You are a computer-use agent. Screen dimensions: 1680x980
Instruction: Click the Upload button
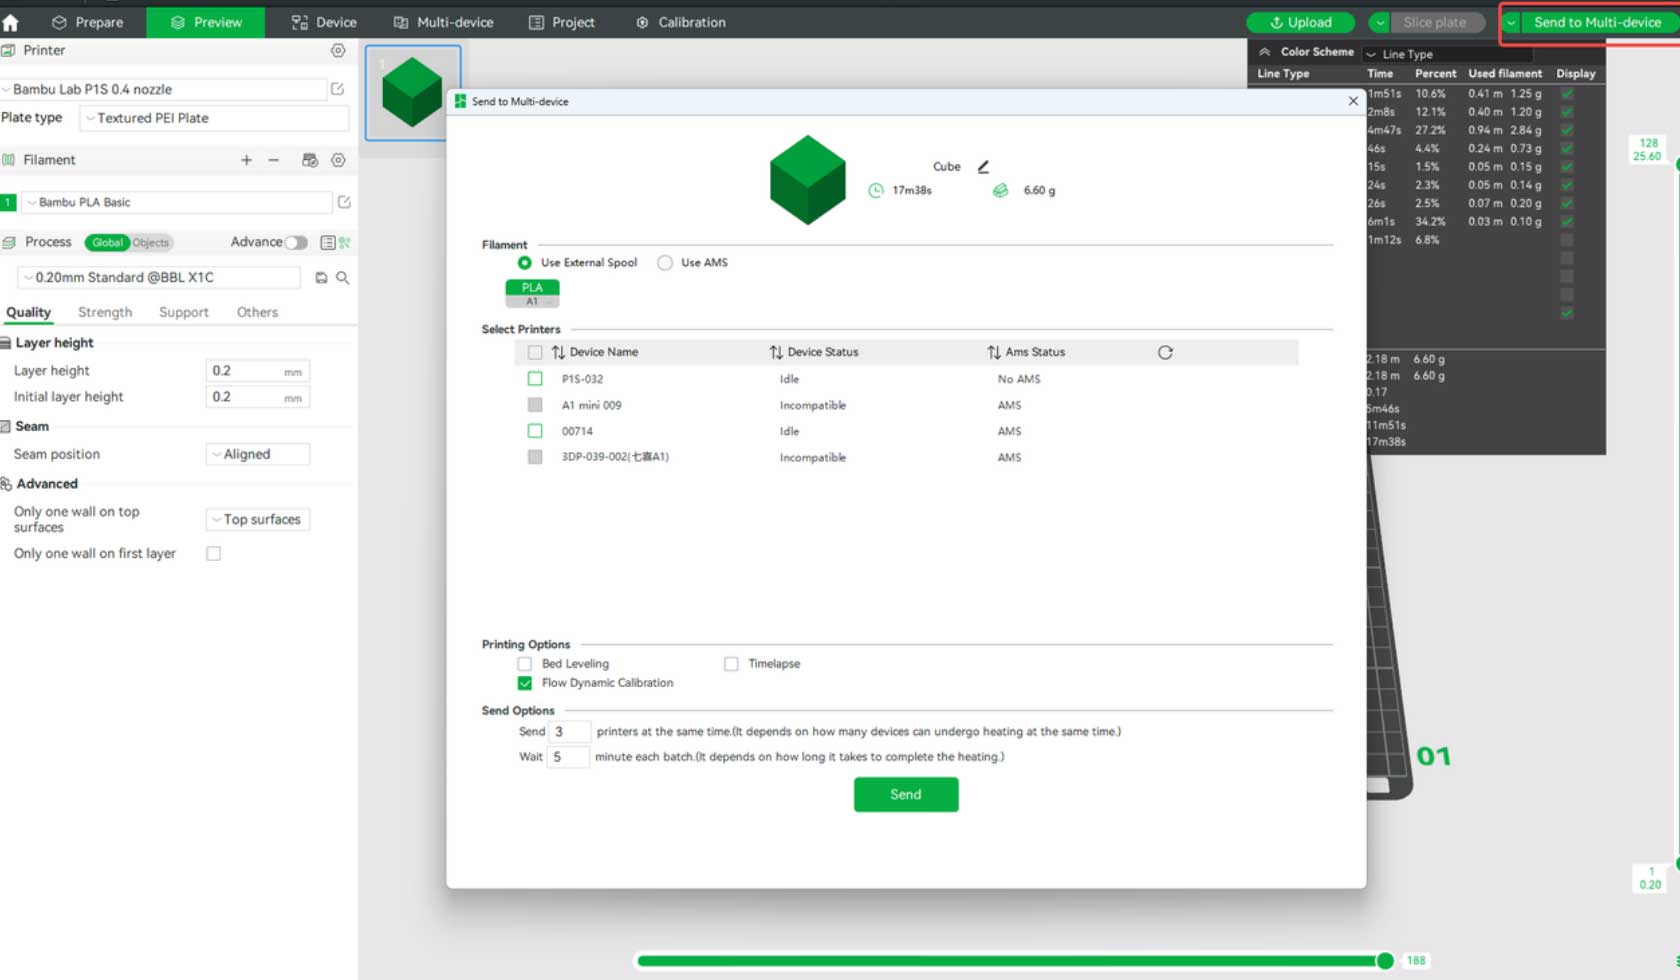1300,22
